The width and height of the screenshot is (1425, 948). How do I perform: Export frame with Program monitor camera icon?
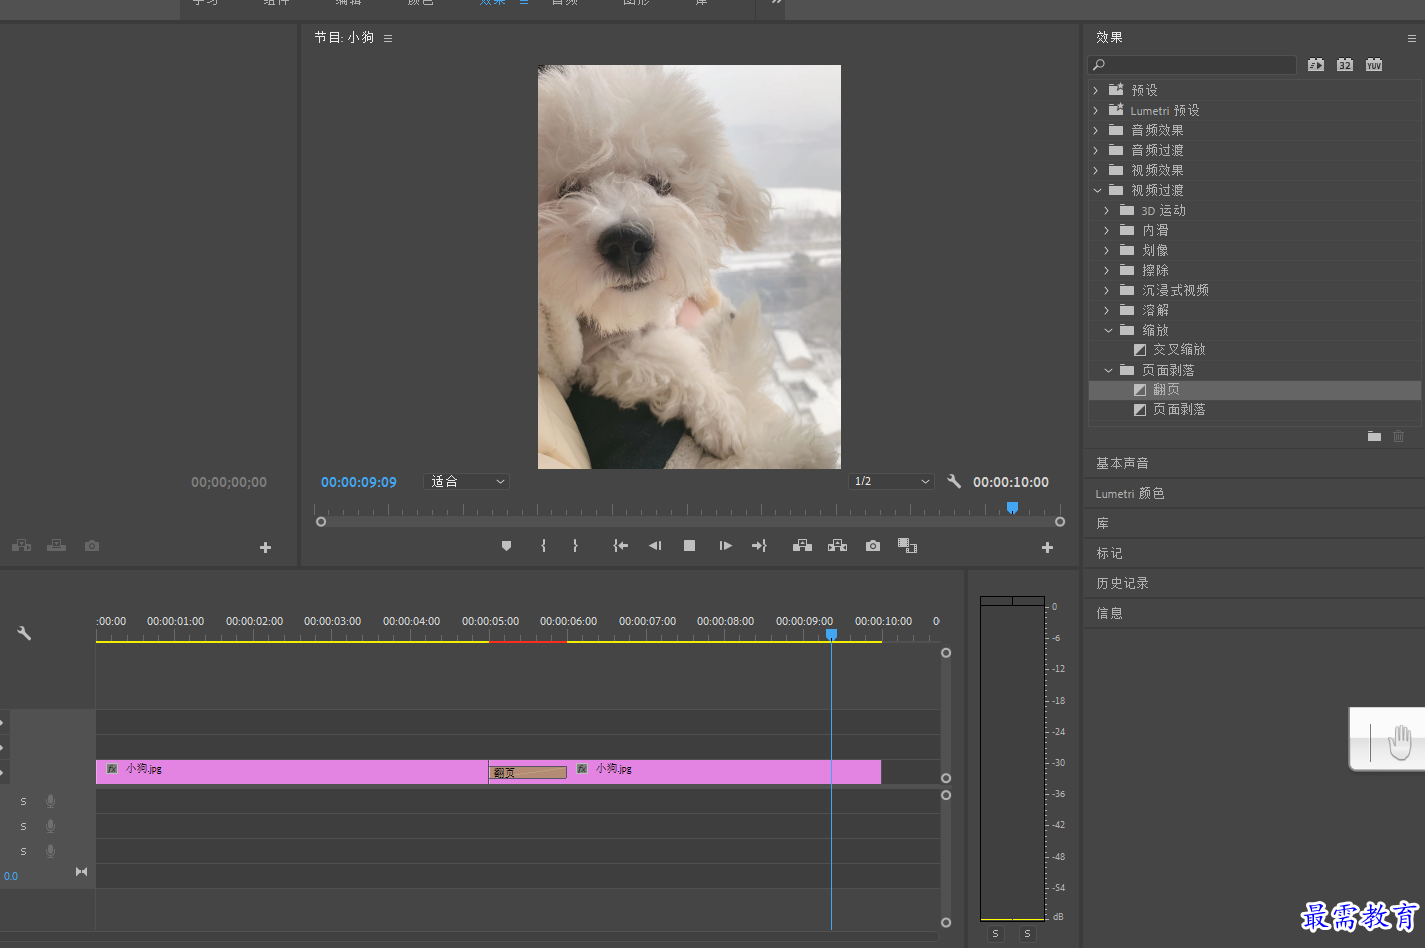pyautogui.click(x=873, y=546)
